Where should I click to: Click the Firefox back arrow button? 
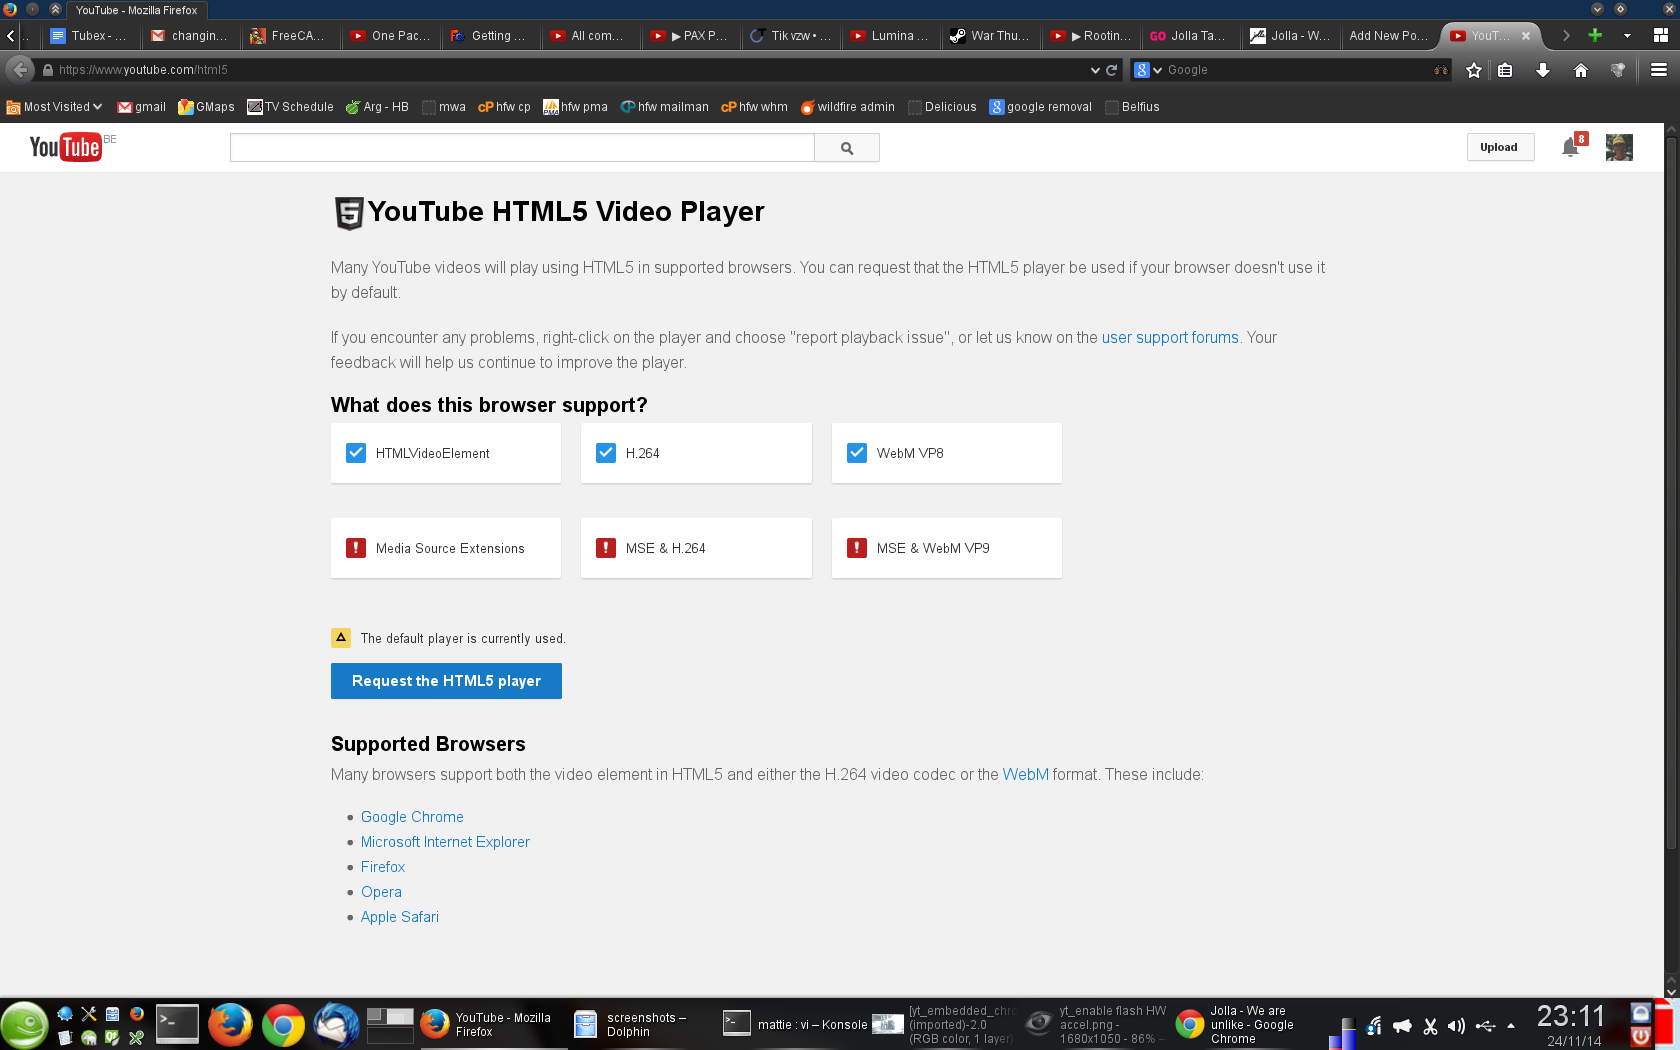[21, 70]
